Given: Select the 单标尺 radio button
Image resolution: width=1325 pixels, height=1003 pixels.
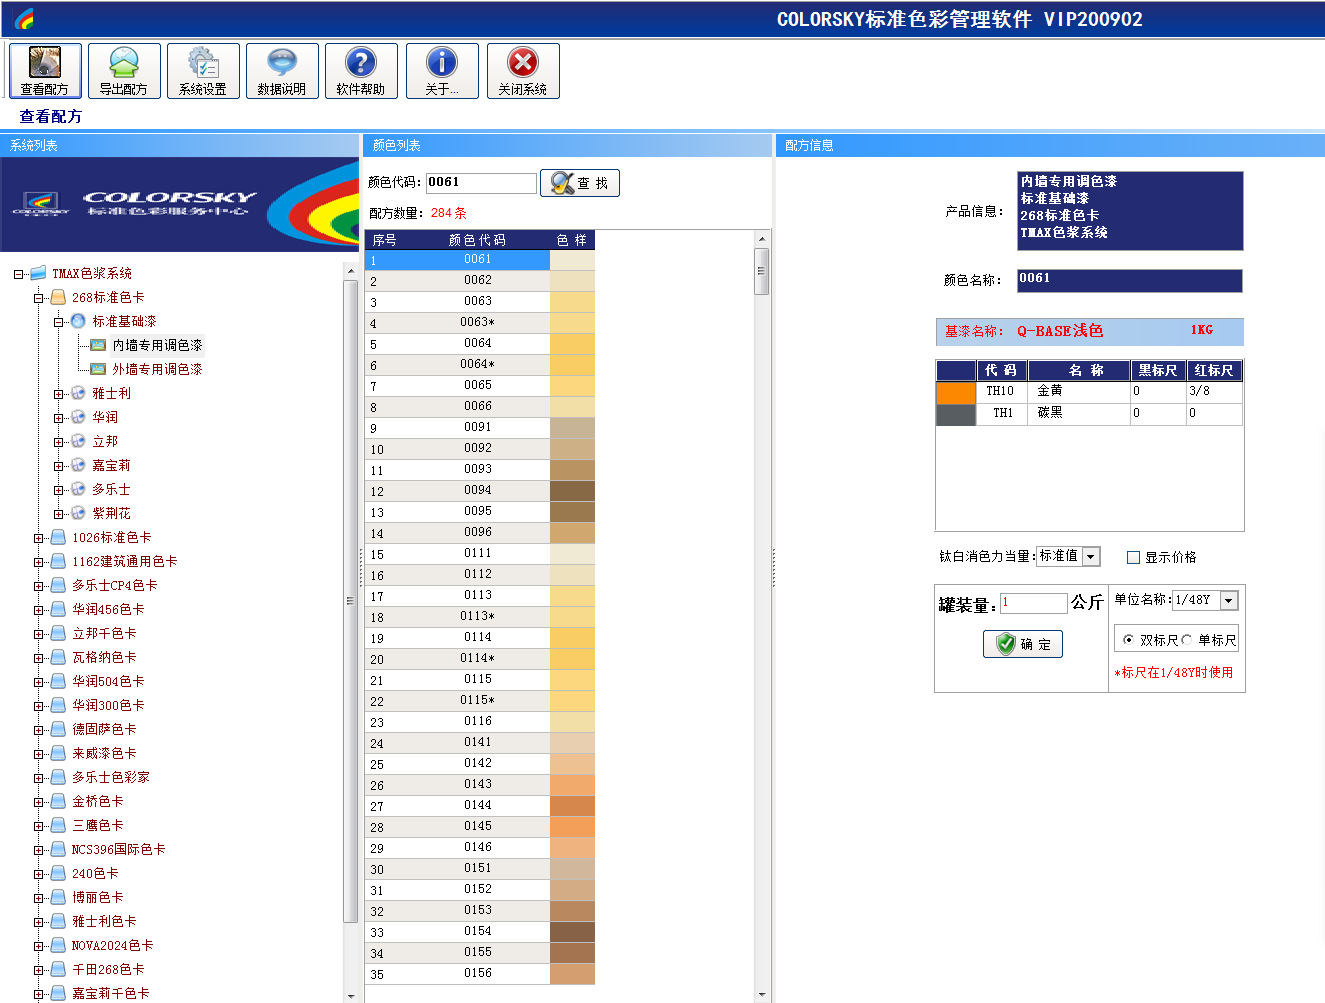Looking at the screenshot, I should 1187,640.
